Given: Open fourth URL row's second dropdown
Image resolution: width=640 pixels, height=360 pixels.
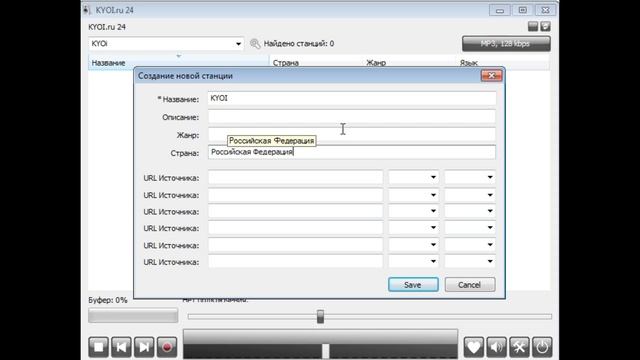Looking at the screenshot, I should pyautogui.click(x=490, y=228).
